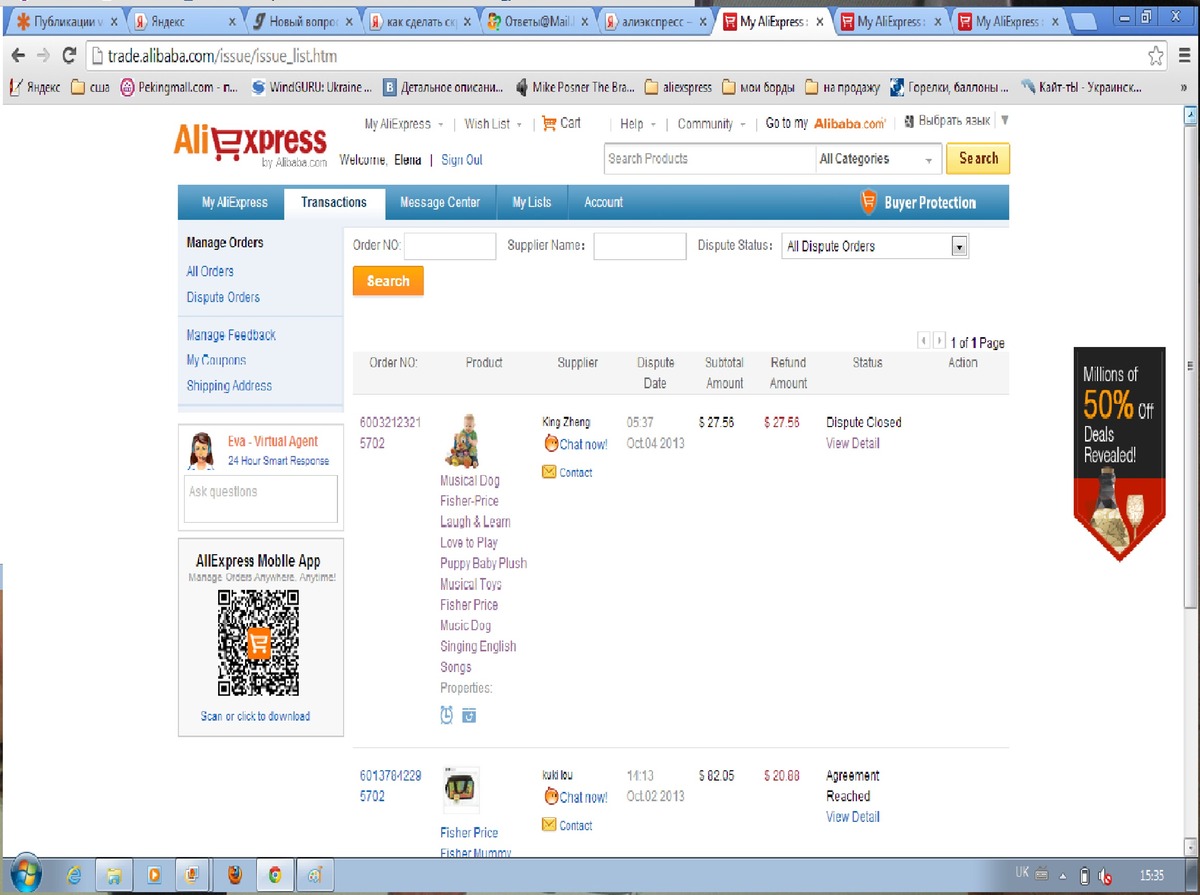Expand the My AliExpress top menu
The height and width of the screenshot is (895, 1200).
[x=404, y=124]
